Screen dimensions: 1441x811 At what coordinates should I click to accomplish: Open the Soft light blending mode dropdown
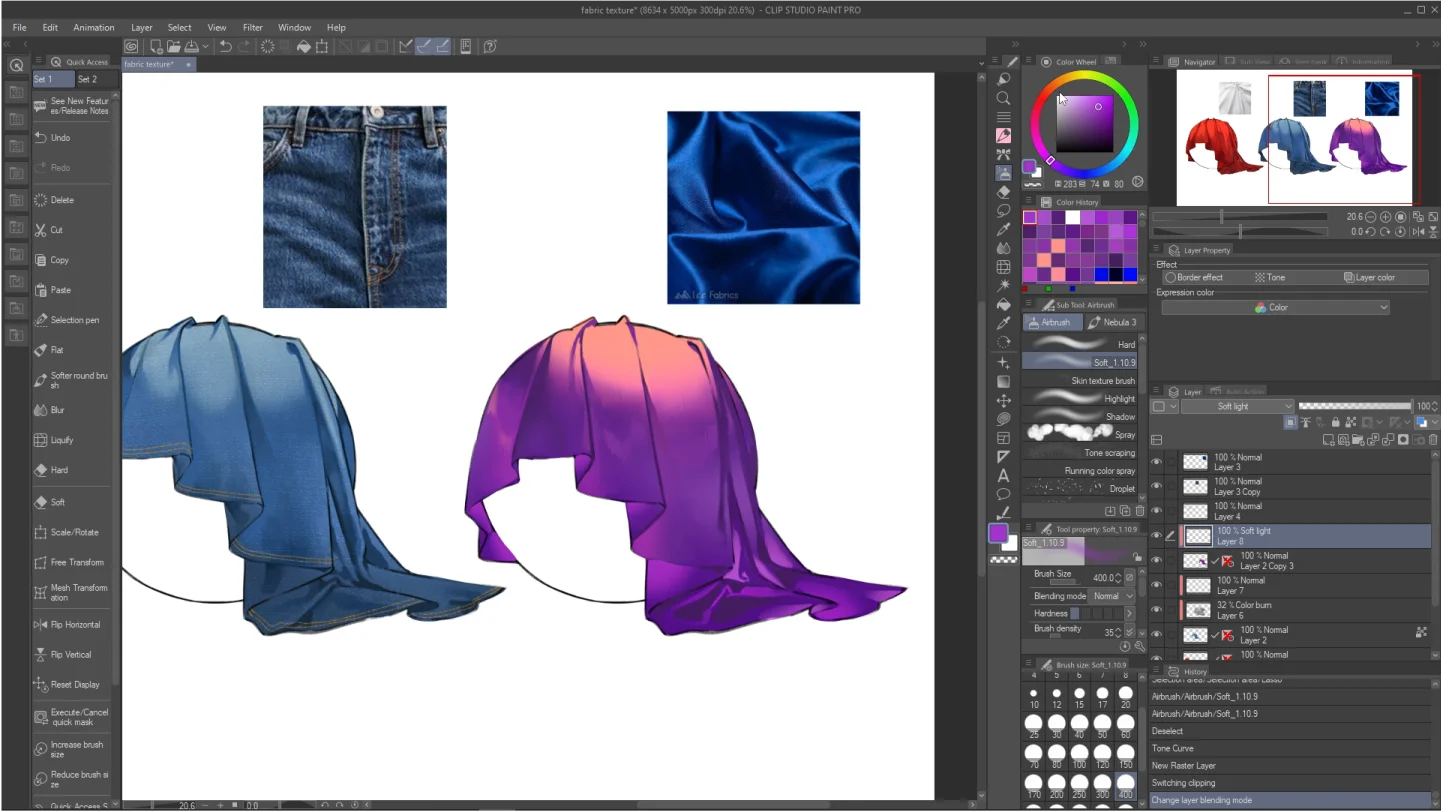(1238, 407)
